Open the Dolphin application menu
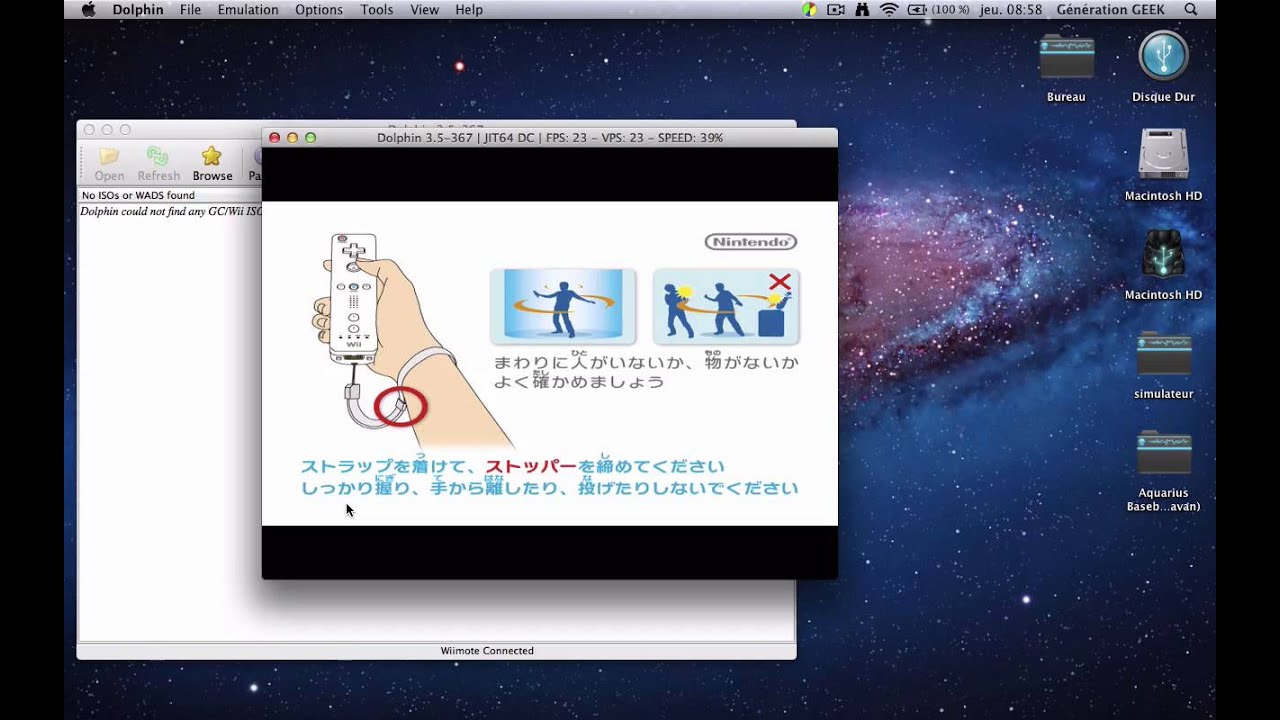Image resolution: width=1280 pixels, height=720 pixels. (138, 9)
